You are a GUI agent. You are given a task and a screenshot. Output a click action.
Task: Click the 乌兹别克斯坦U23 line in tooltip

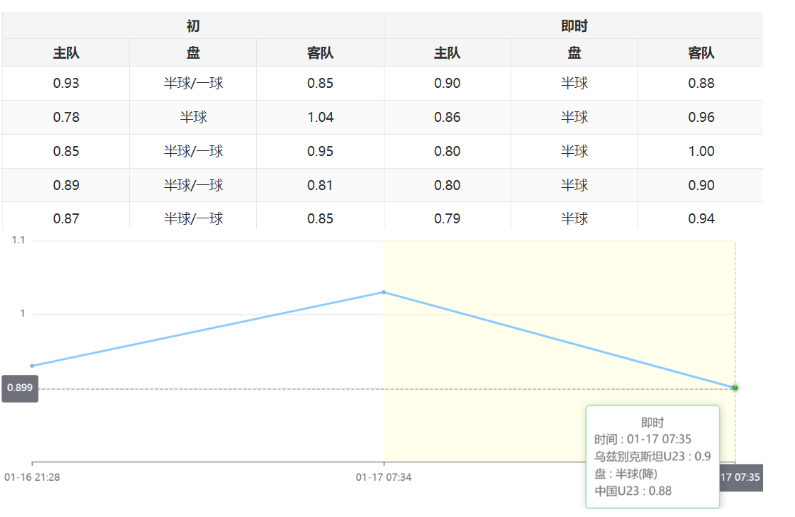652,456
